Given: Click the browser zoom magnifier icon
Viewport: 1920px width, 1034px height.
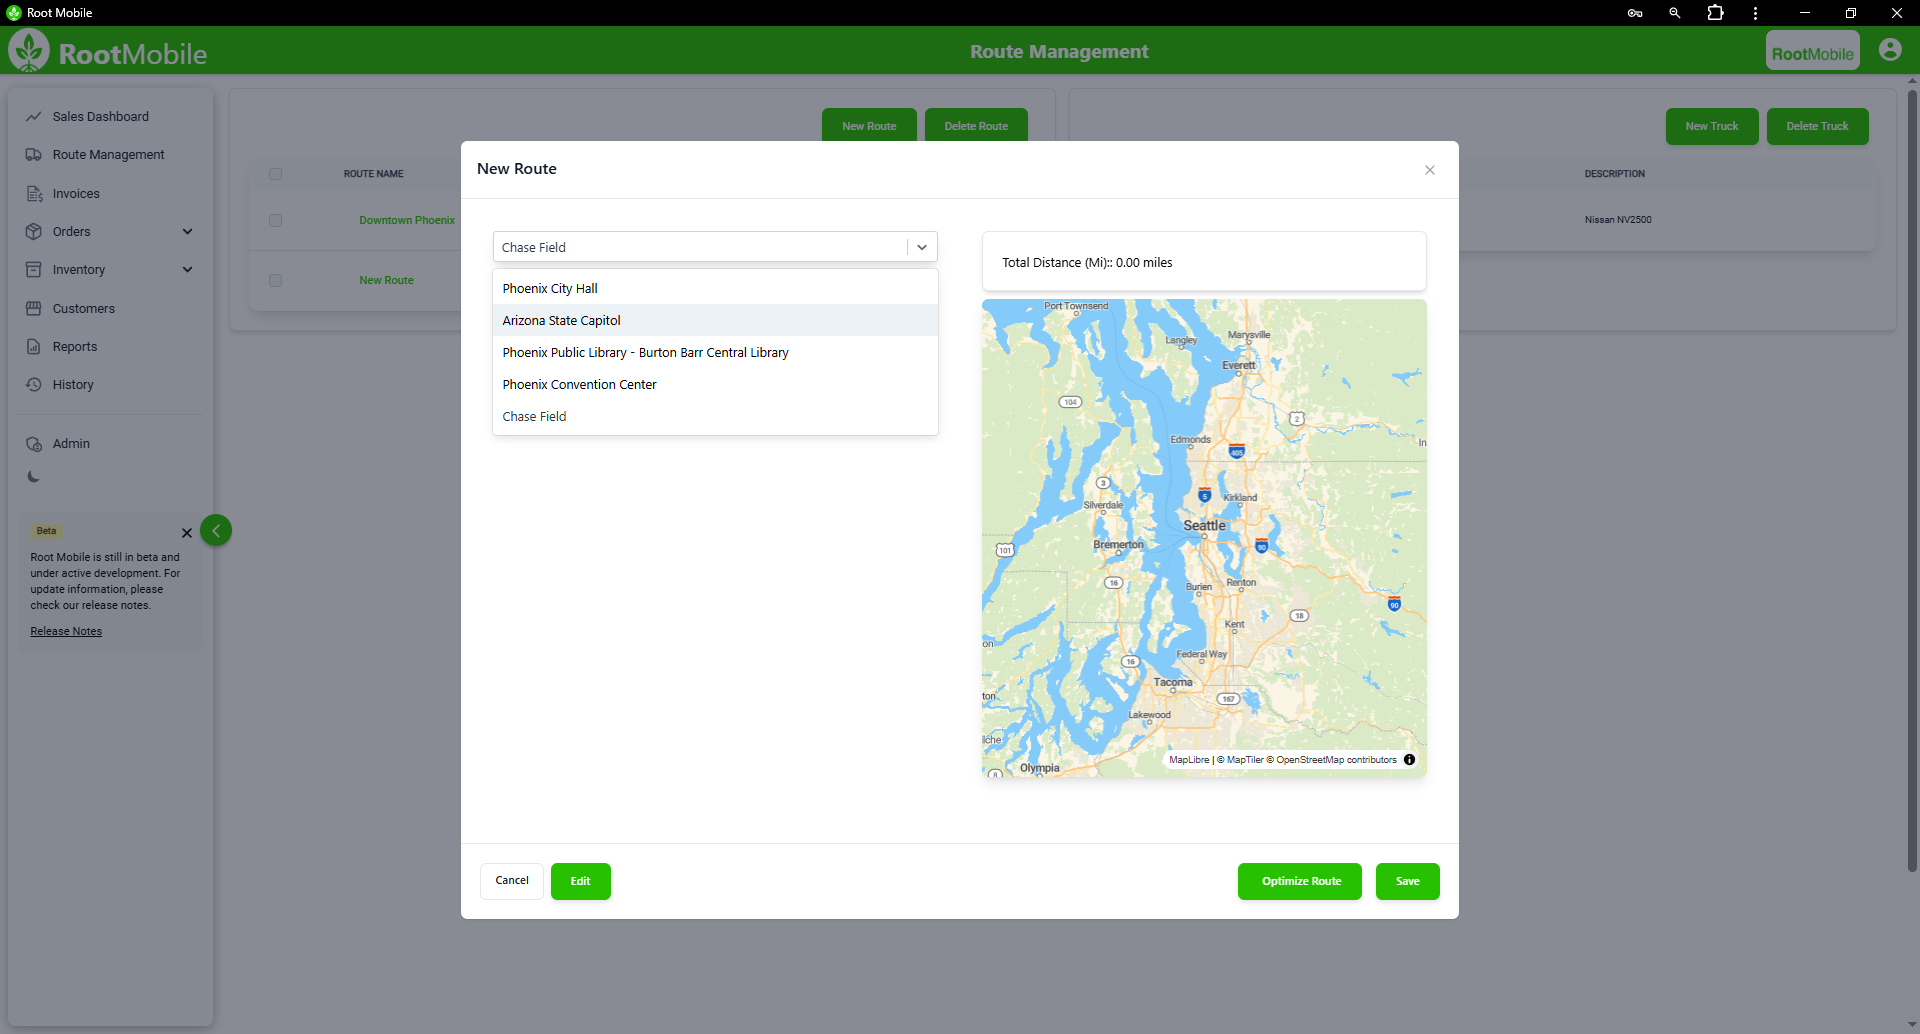Looking at the screenshot, I should pyautogui.click(x=1675, y=13).
